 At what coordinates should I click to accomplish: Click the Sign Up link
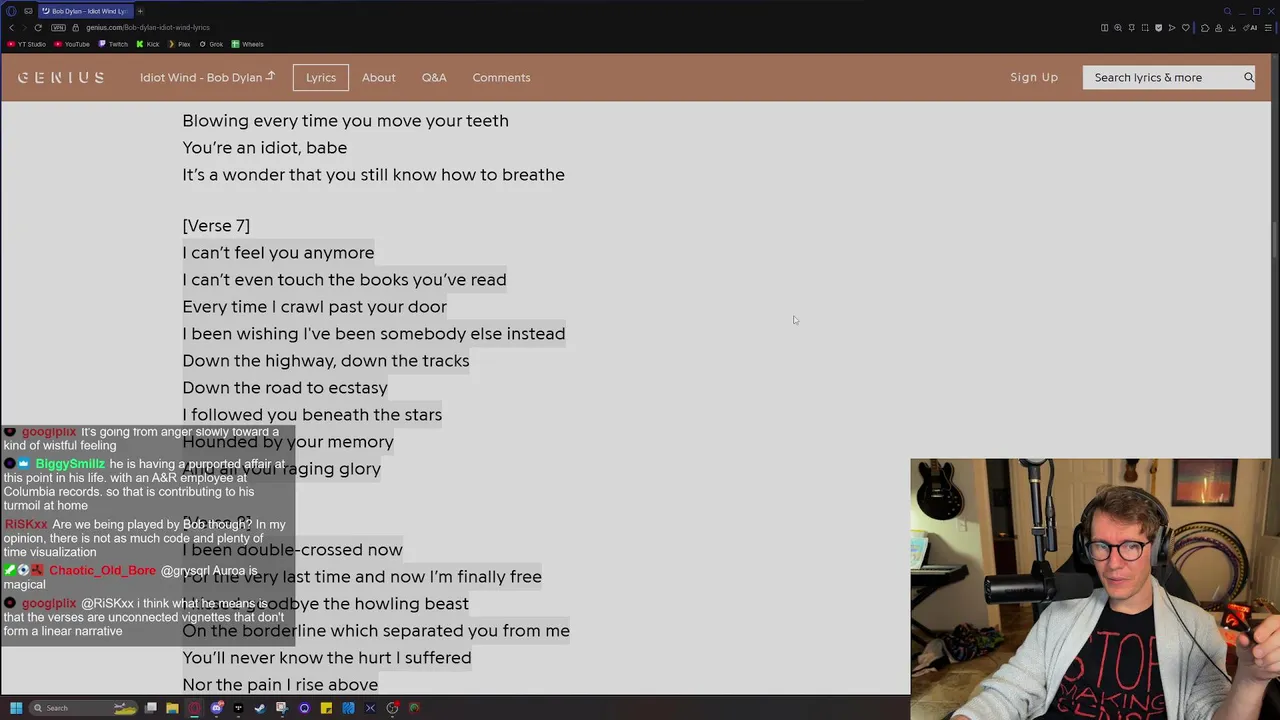click(x=1034, y=77)
